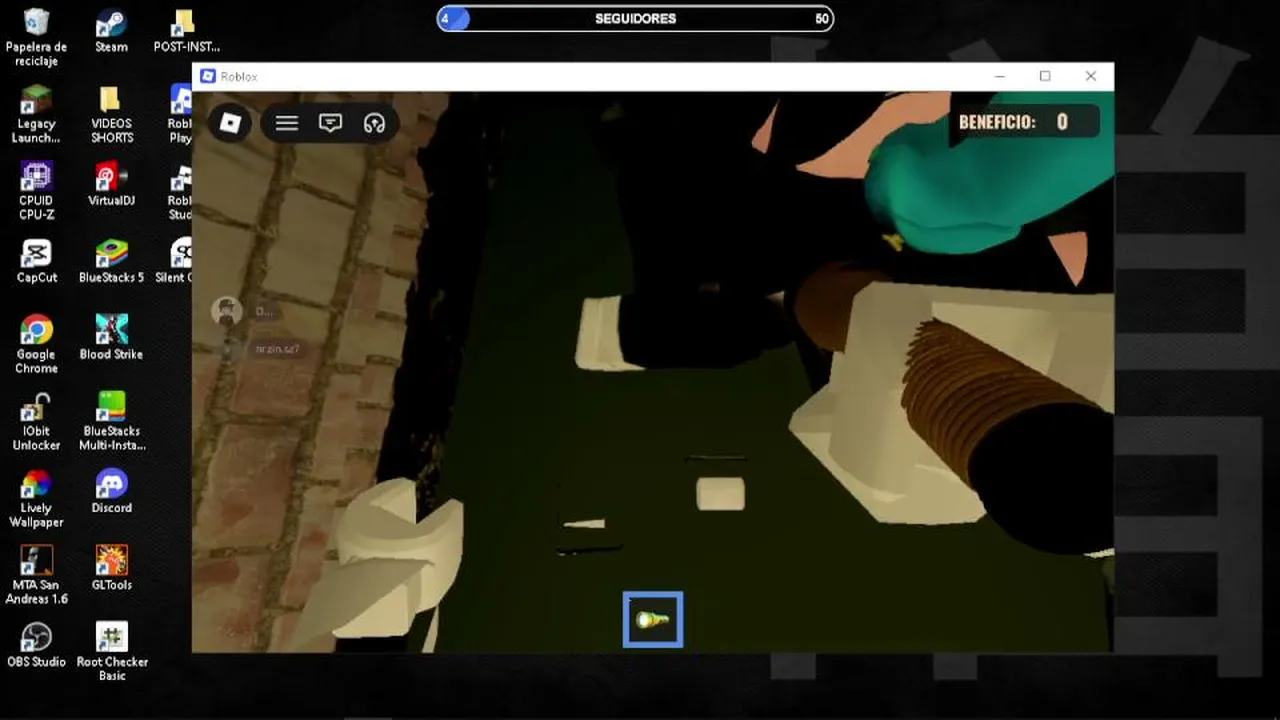Select the CapCut desktop icon
This screenshot has width=1280, height=720.
coord(36,262)
